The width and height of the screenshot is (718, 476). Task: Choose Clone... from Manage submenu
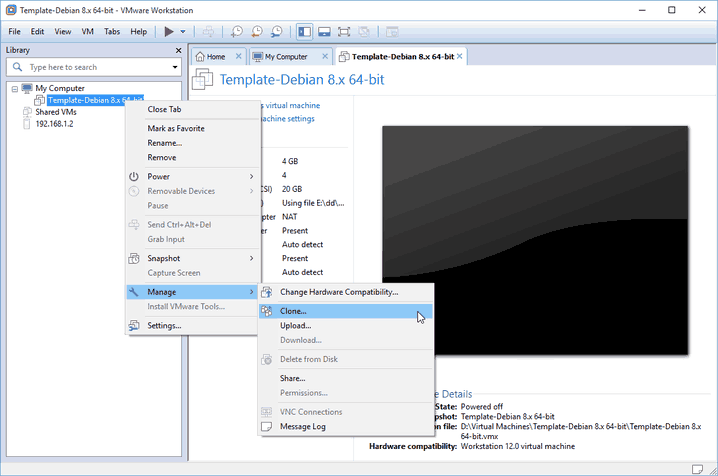tap(294, 311)
